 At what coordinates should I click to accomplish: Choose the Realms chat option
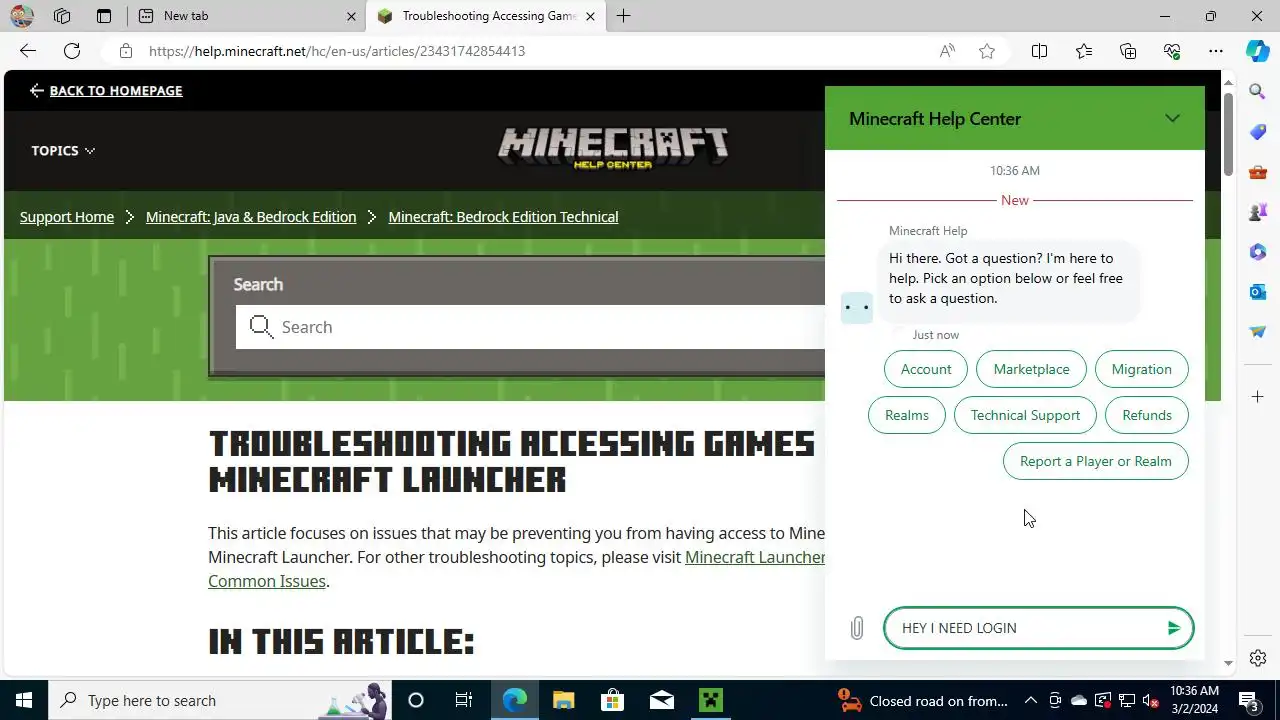pyautogui.click(x=907, y=415)
